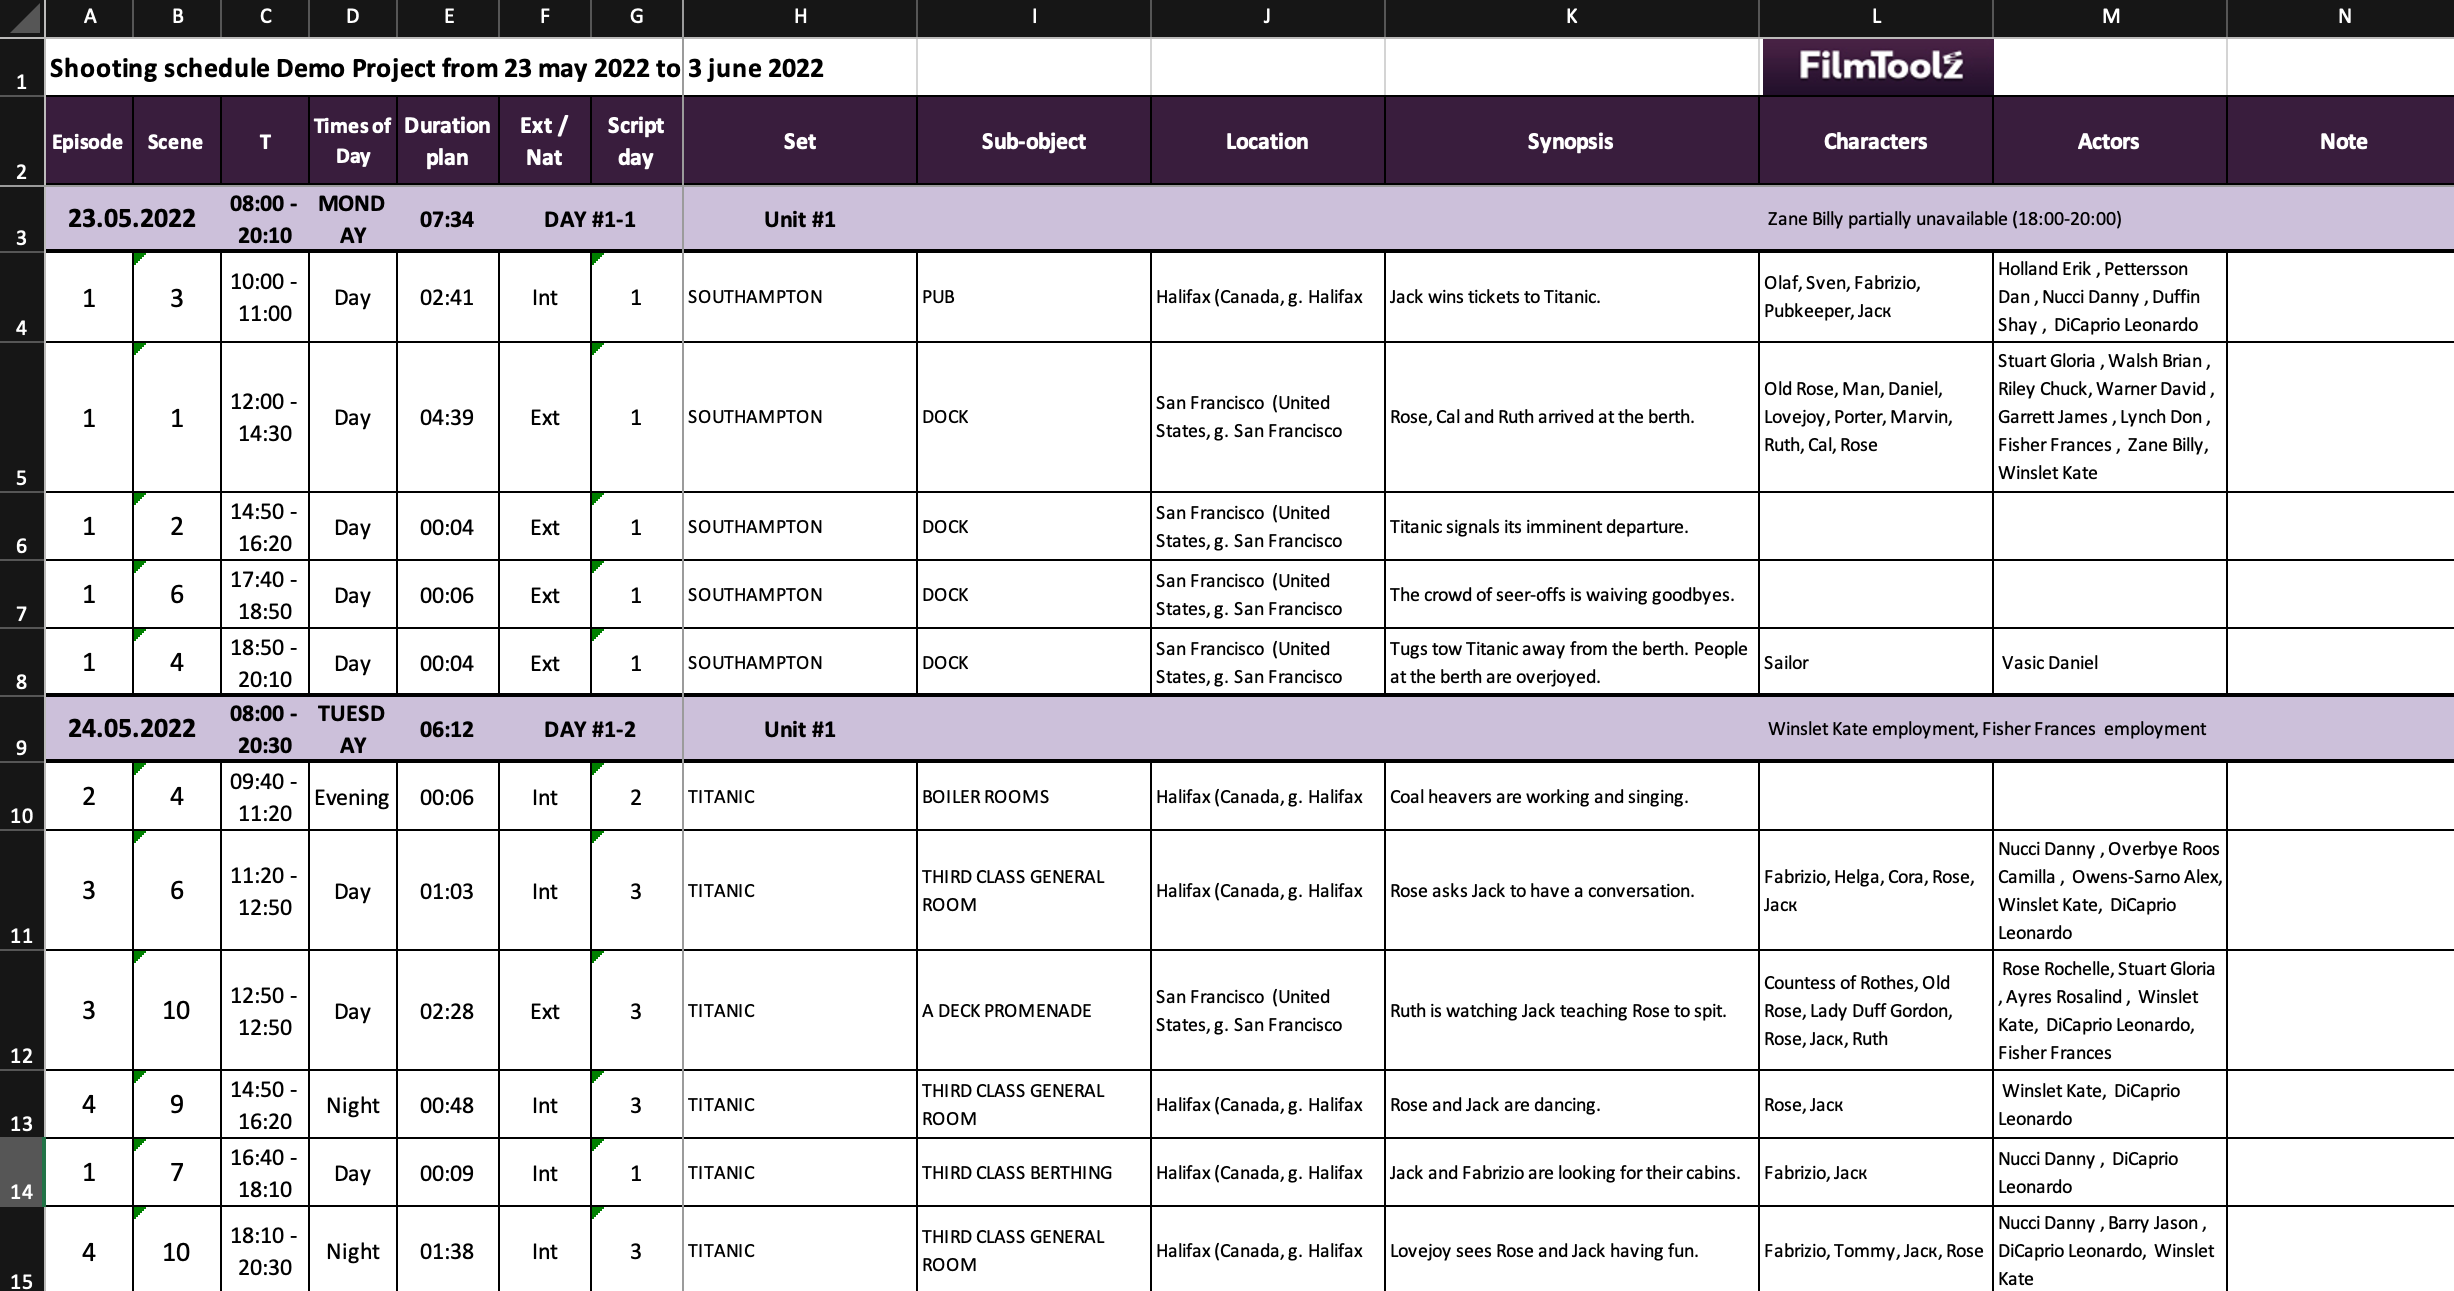Select the Zane Billy partially unavailable note
Image resolution: width=2454 pixels, height=1291 pixels.
coord(1944,218)
